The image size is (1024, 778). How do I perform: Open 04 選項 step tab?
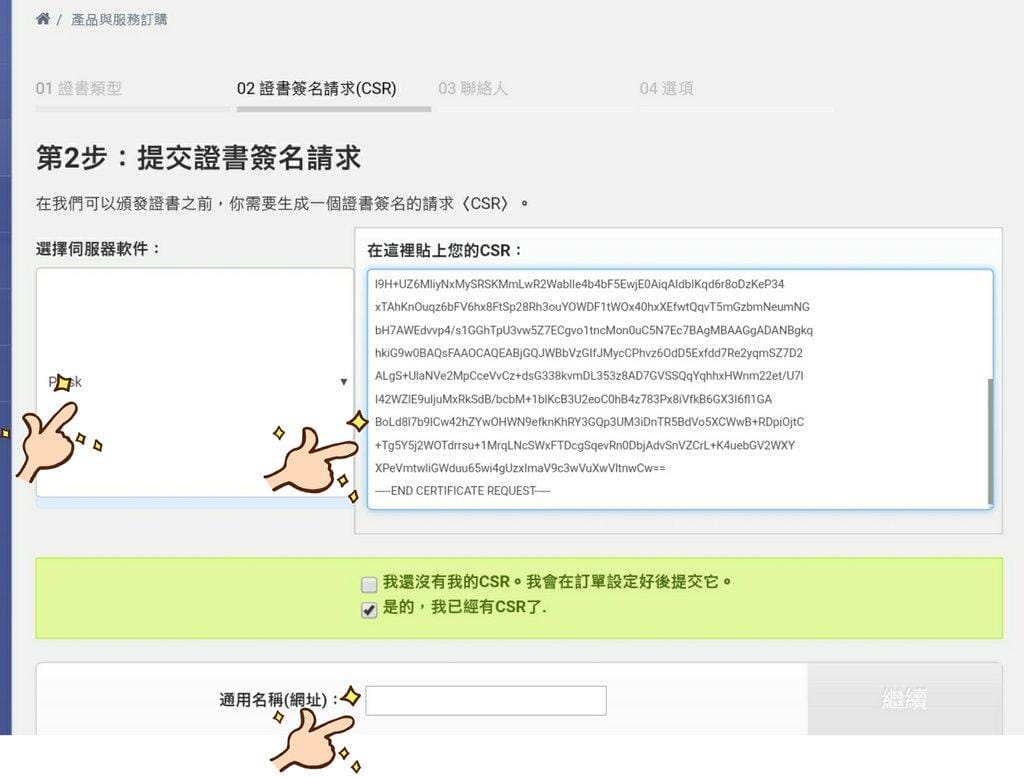click(666, 88)
